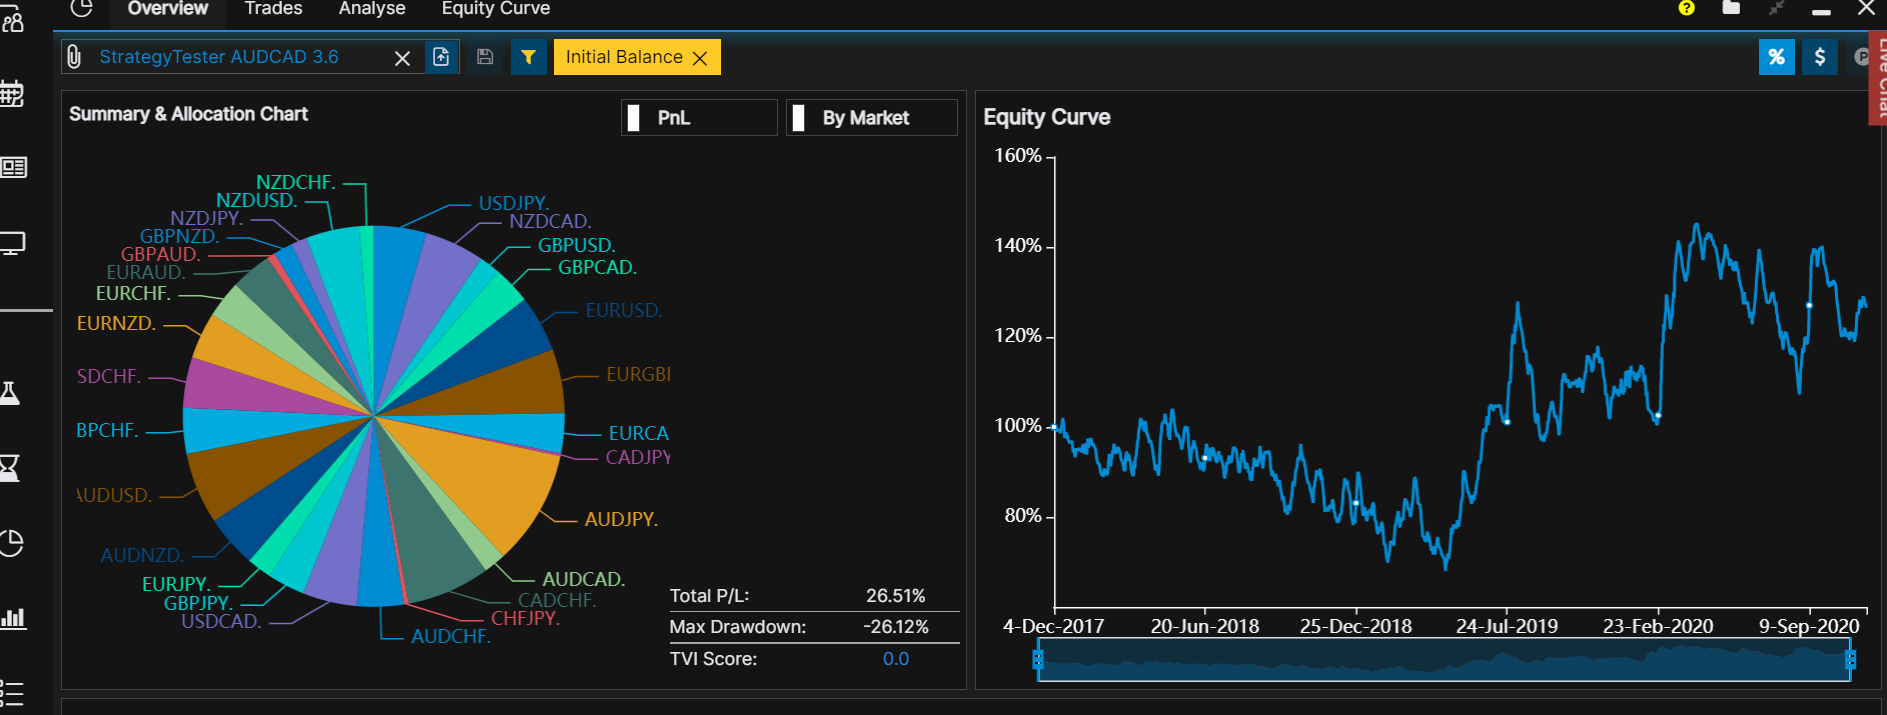This screenshot has width=1887, height=715.
Task: Open the yellow help question mark
Action: pos(1687,8)
